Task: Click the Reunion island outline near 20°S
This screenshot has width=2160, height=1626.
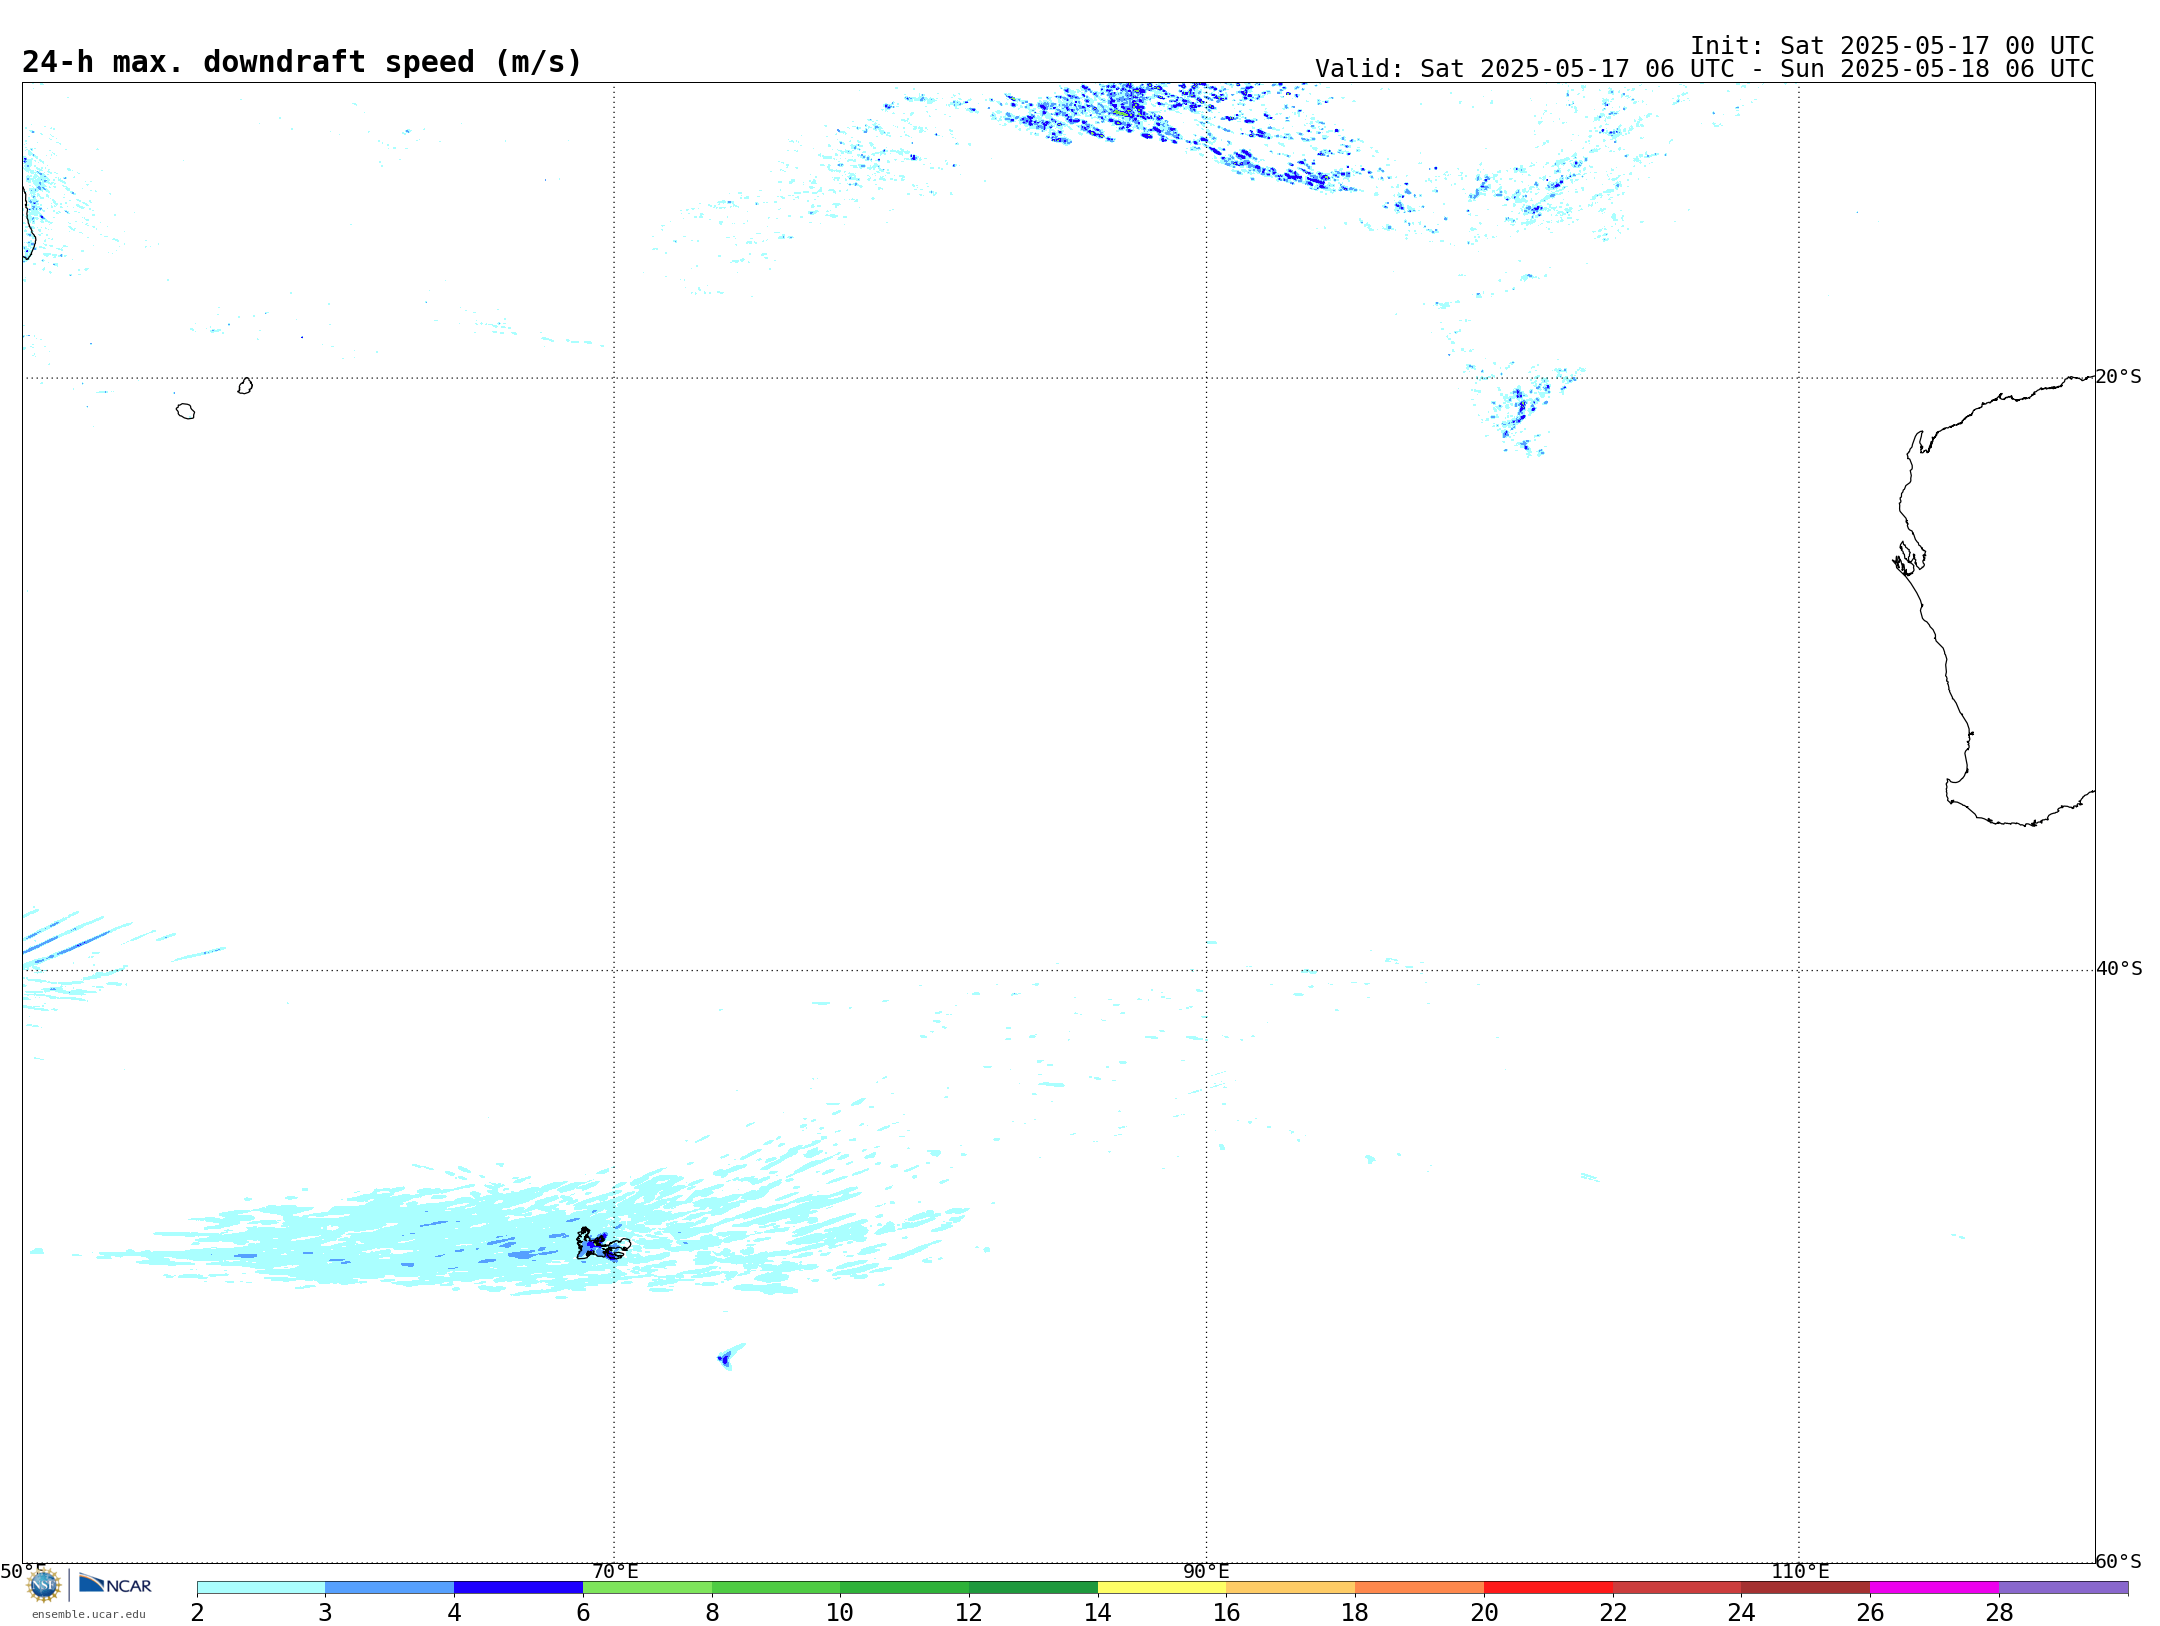Action: tap(185, 411)
